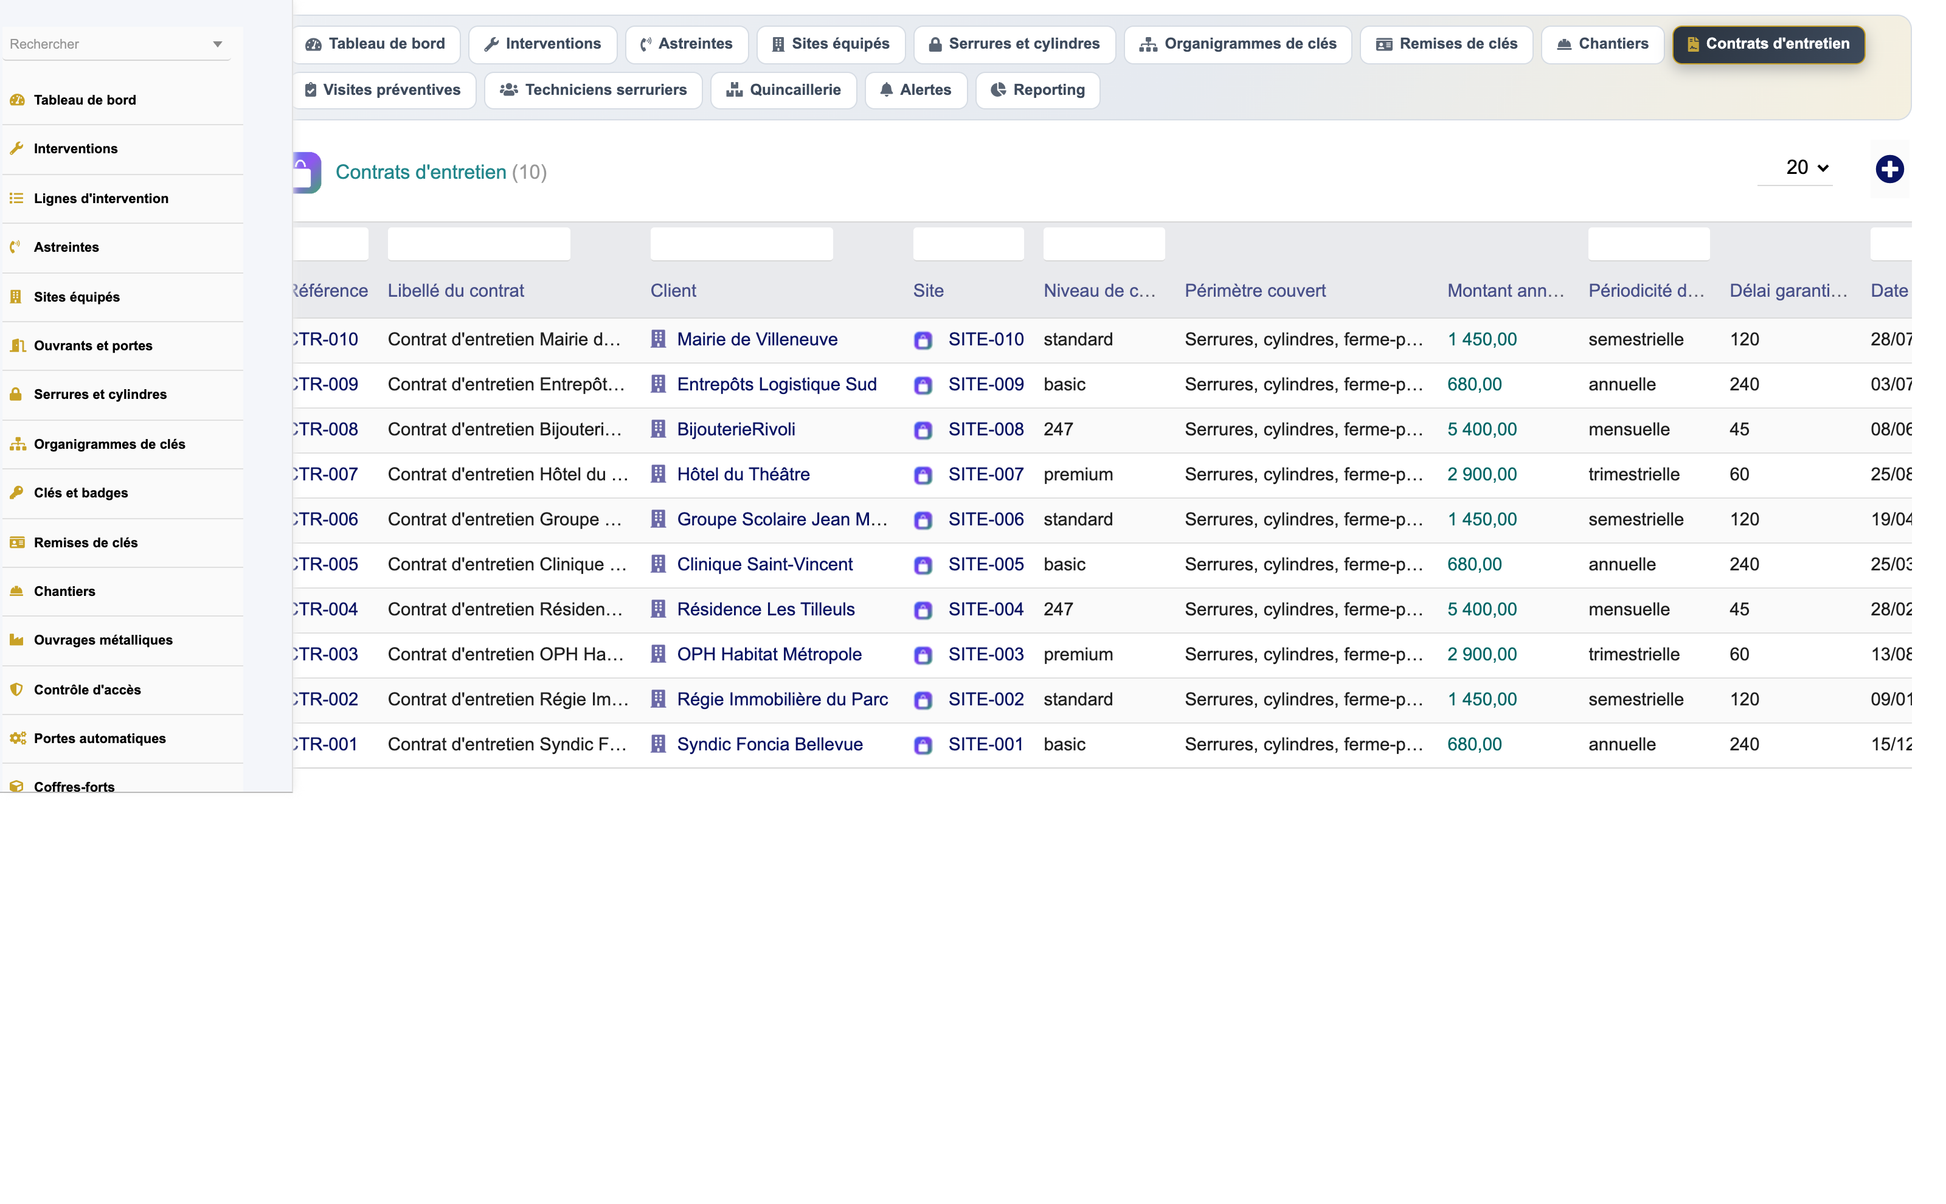Open site SITE-003 link
1946x1204 pixels.
click(986, 655)
